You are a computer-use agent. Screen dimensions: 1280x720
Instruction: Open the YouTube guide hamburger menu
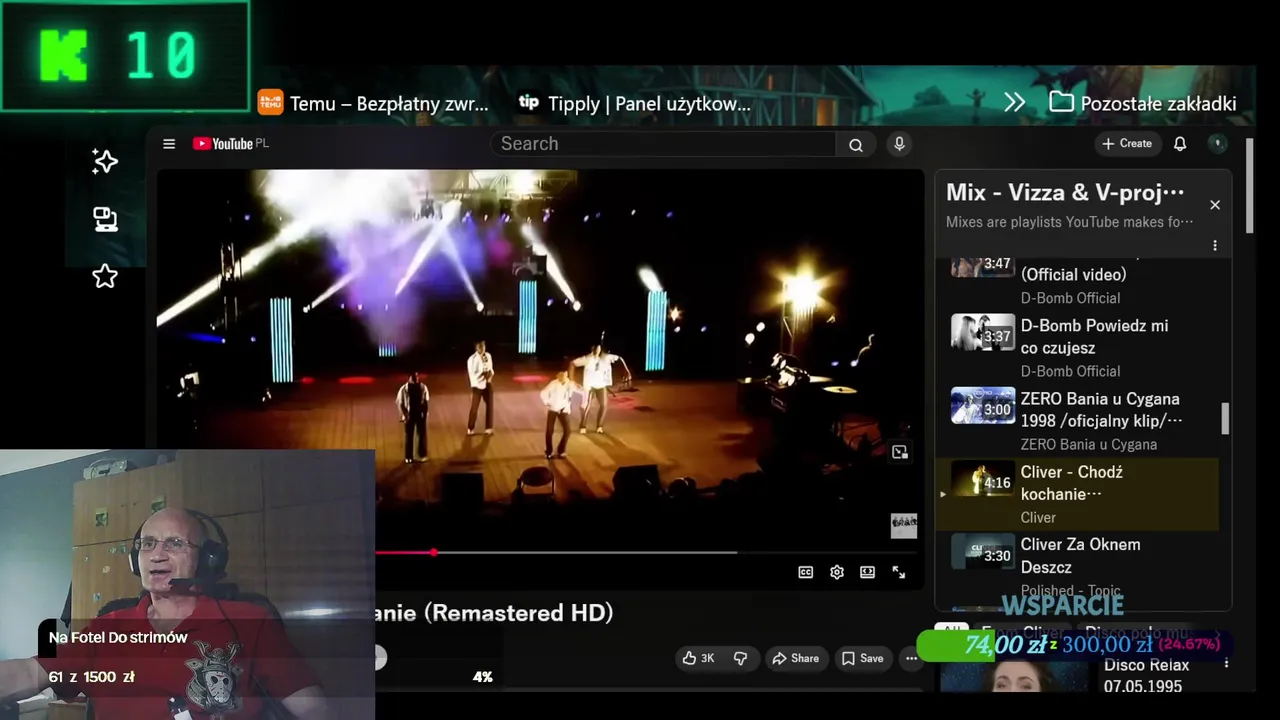[169, 144]
